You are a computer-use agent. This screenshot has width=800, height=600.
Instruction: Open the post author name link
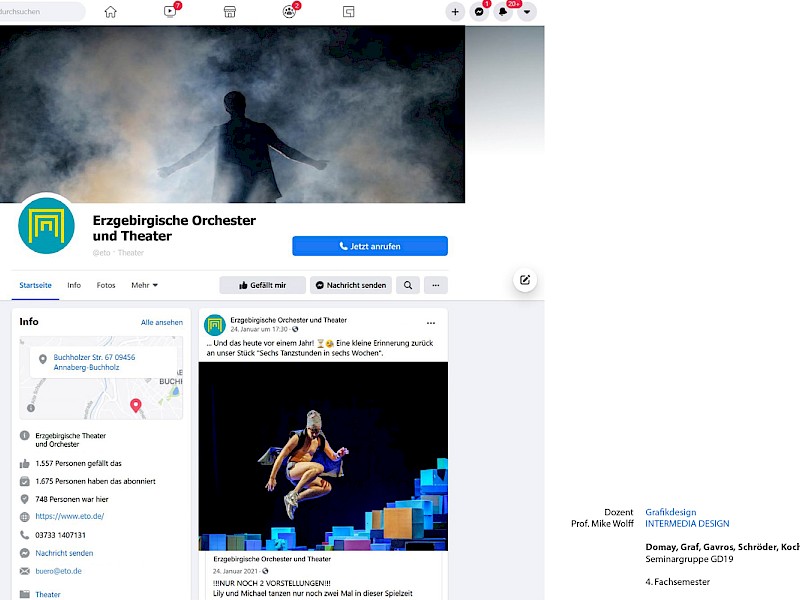289,320
